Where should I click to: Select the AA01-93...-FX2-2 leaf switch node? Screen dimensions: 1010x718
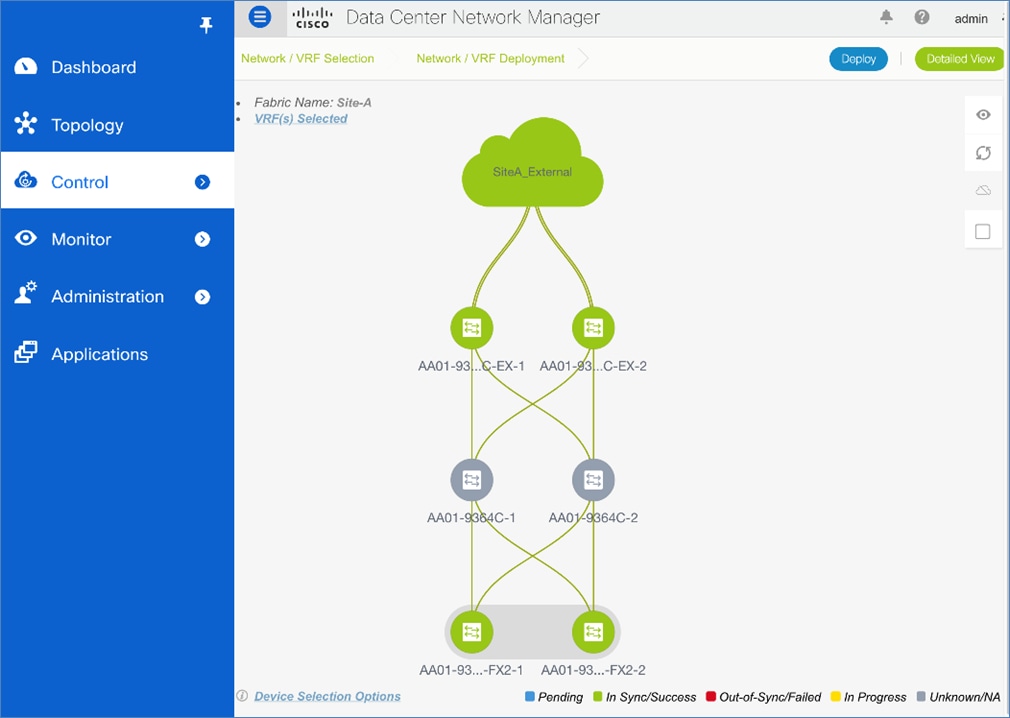(593, 632)
